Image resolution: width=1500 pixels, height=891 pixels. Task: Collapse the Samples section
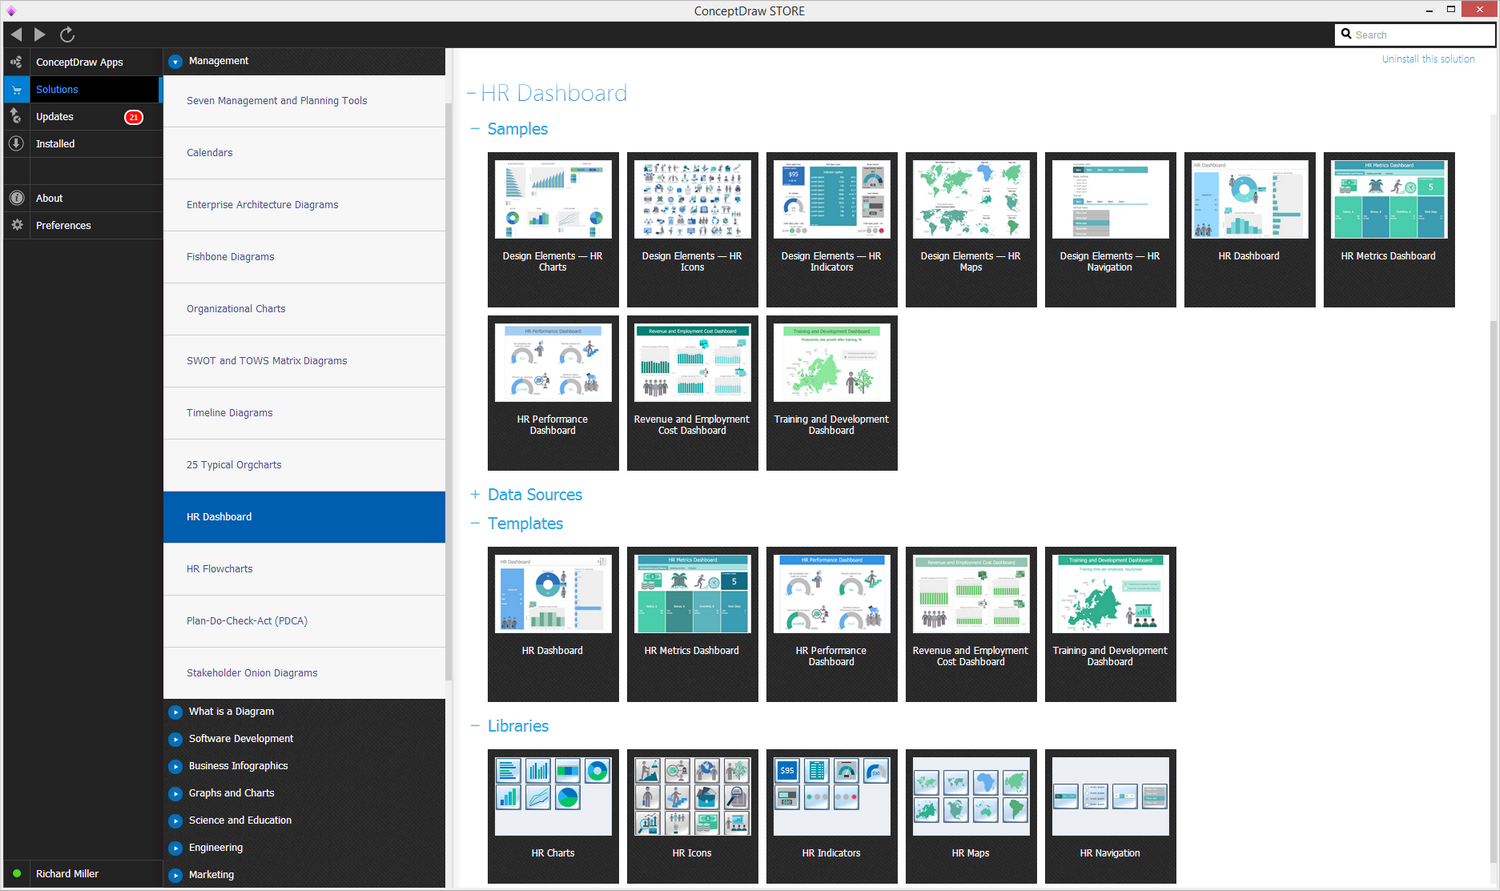[x=476, y=129]
